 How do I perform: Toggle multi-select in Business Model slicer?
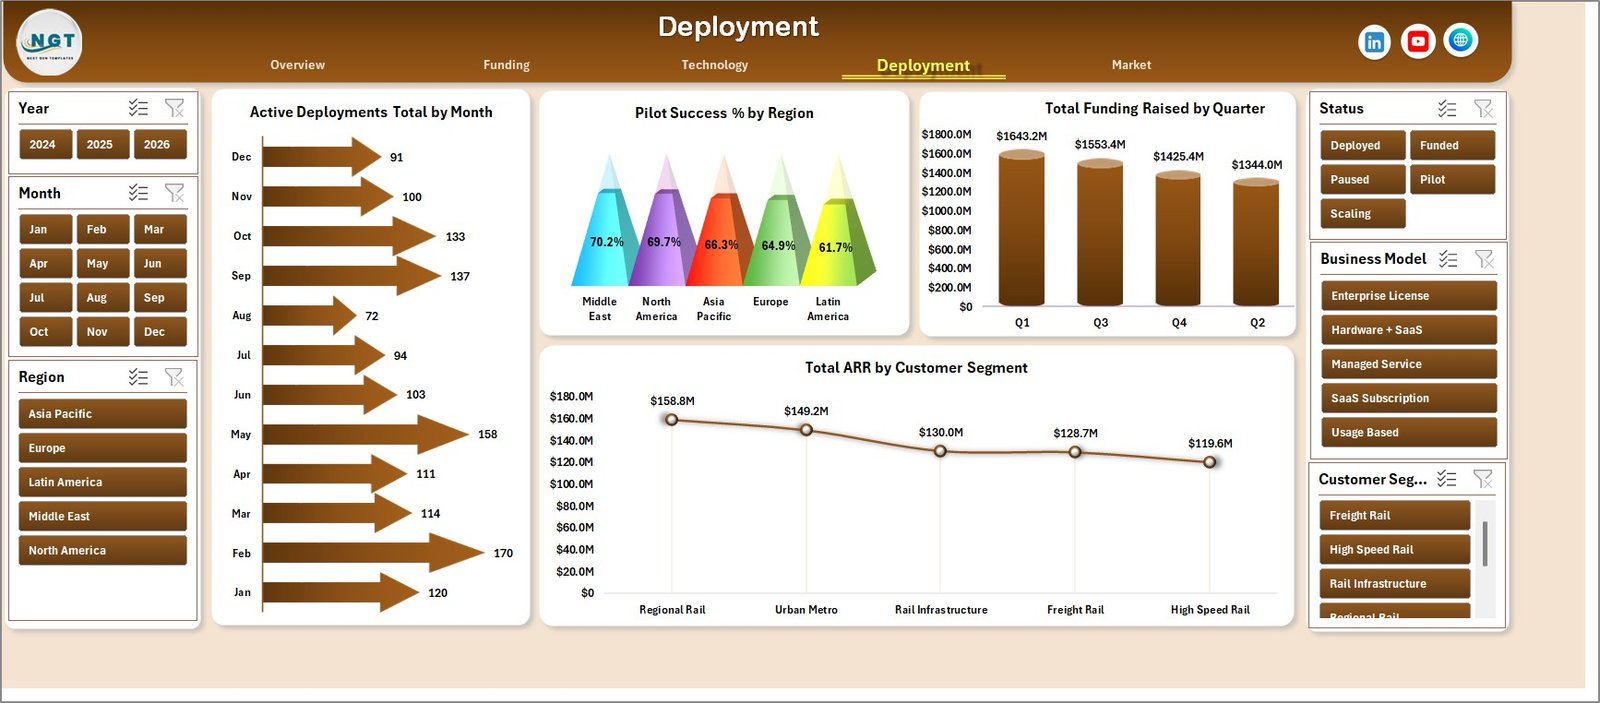pos(1448,259)
